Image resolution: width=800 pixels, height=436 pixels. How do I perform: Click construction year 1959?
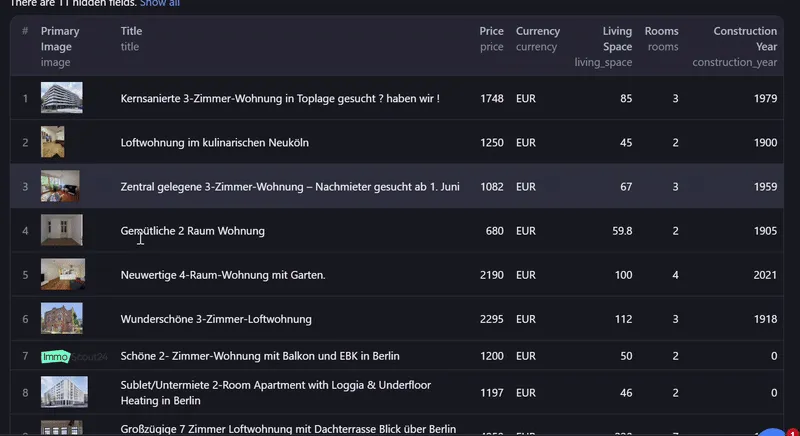pos(765,187)
